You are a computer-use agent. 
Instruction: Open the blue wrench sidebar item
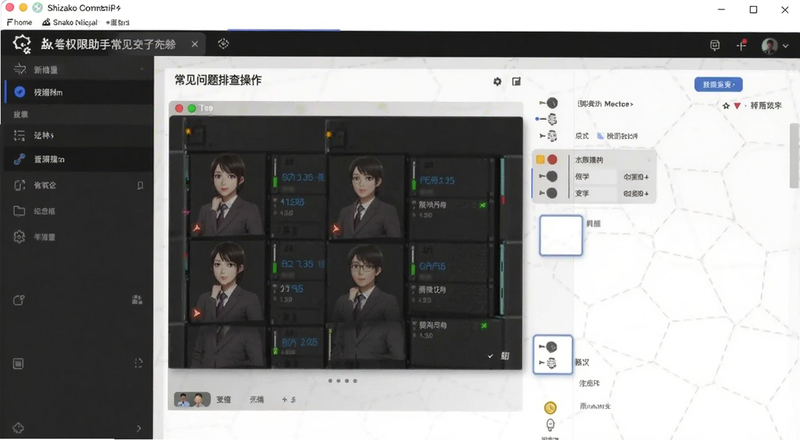79,159
